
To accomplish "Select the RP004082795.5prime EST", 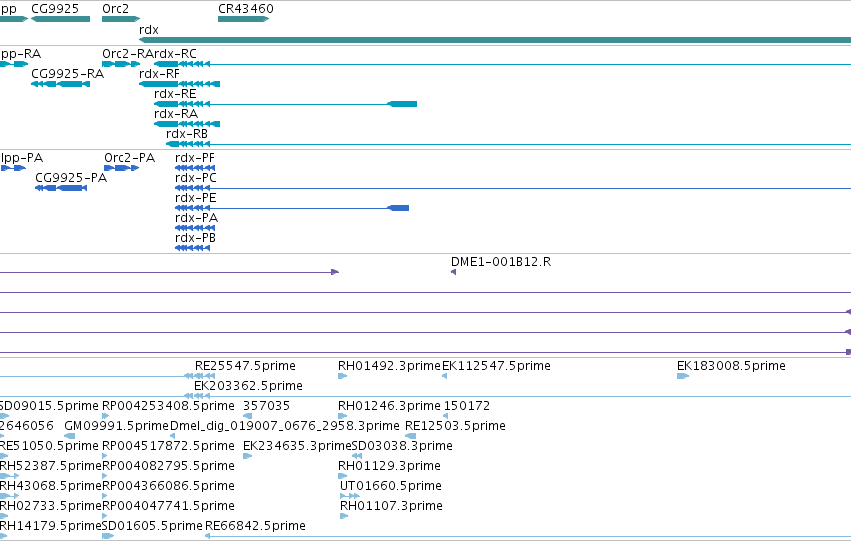I will (104, 476).
